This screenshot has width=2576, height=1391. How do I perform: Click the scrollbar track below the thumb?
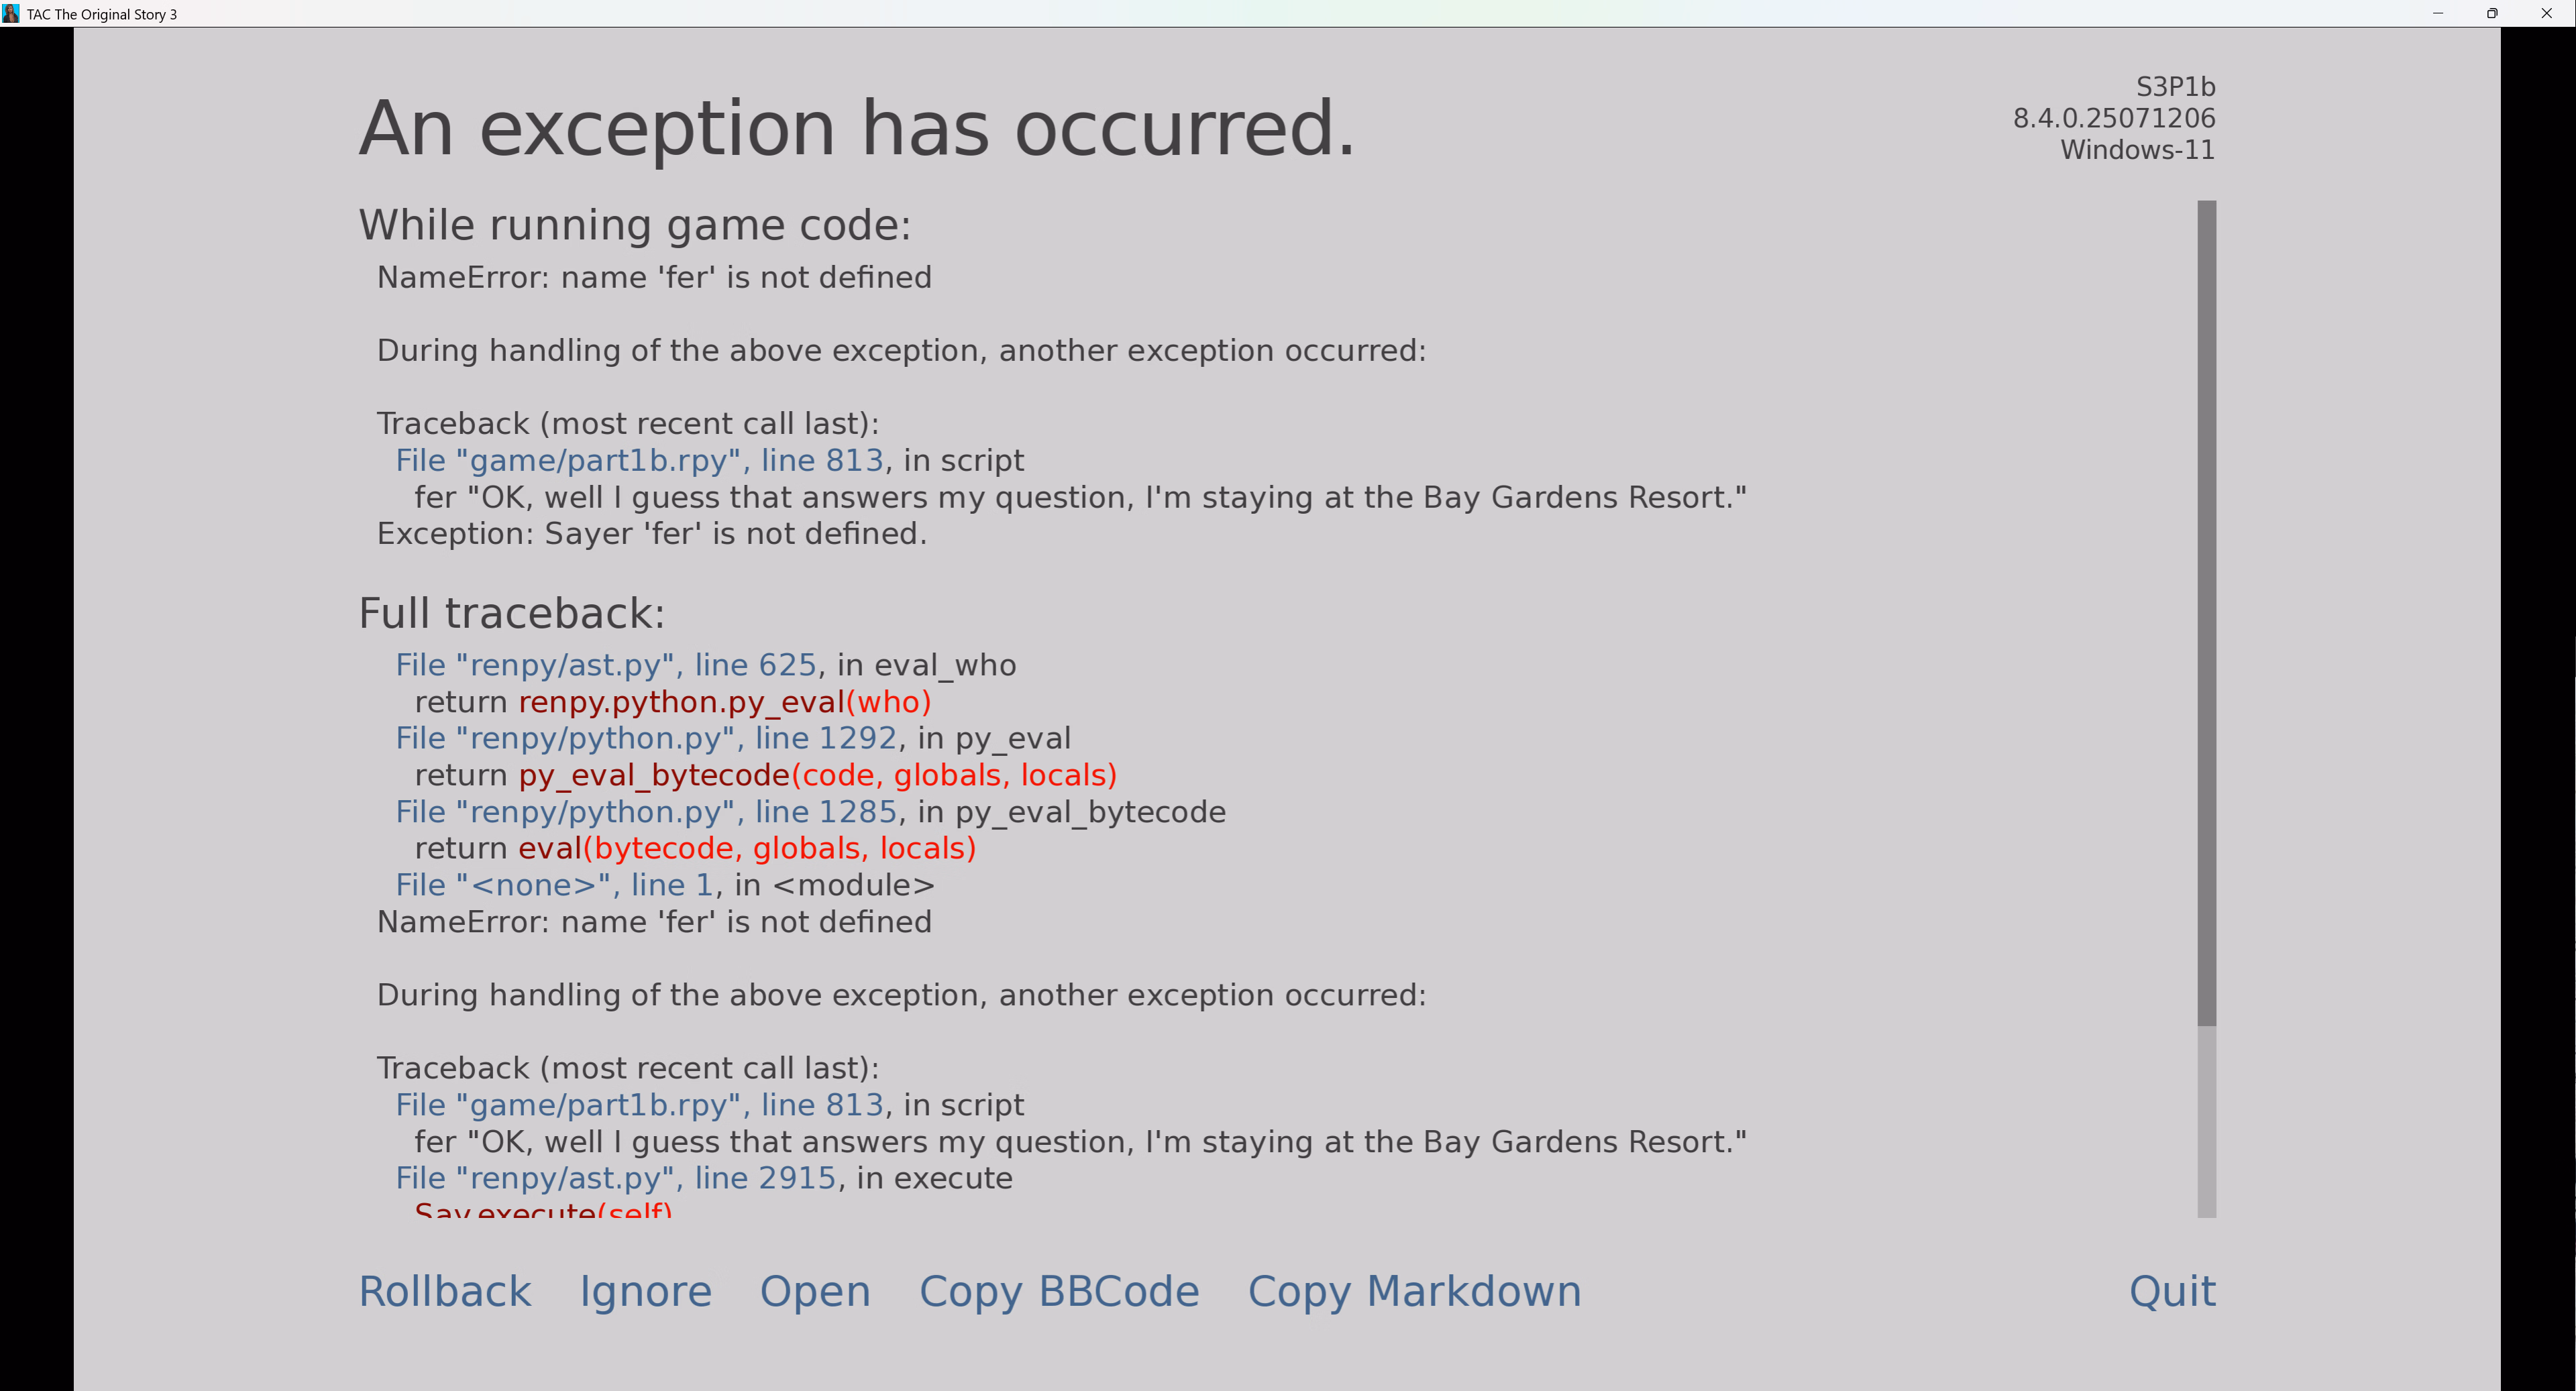(2206, 1120)
